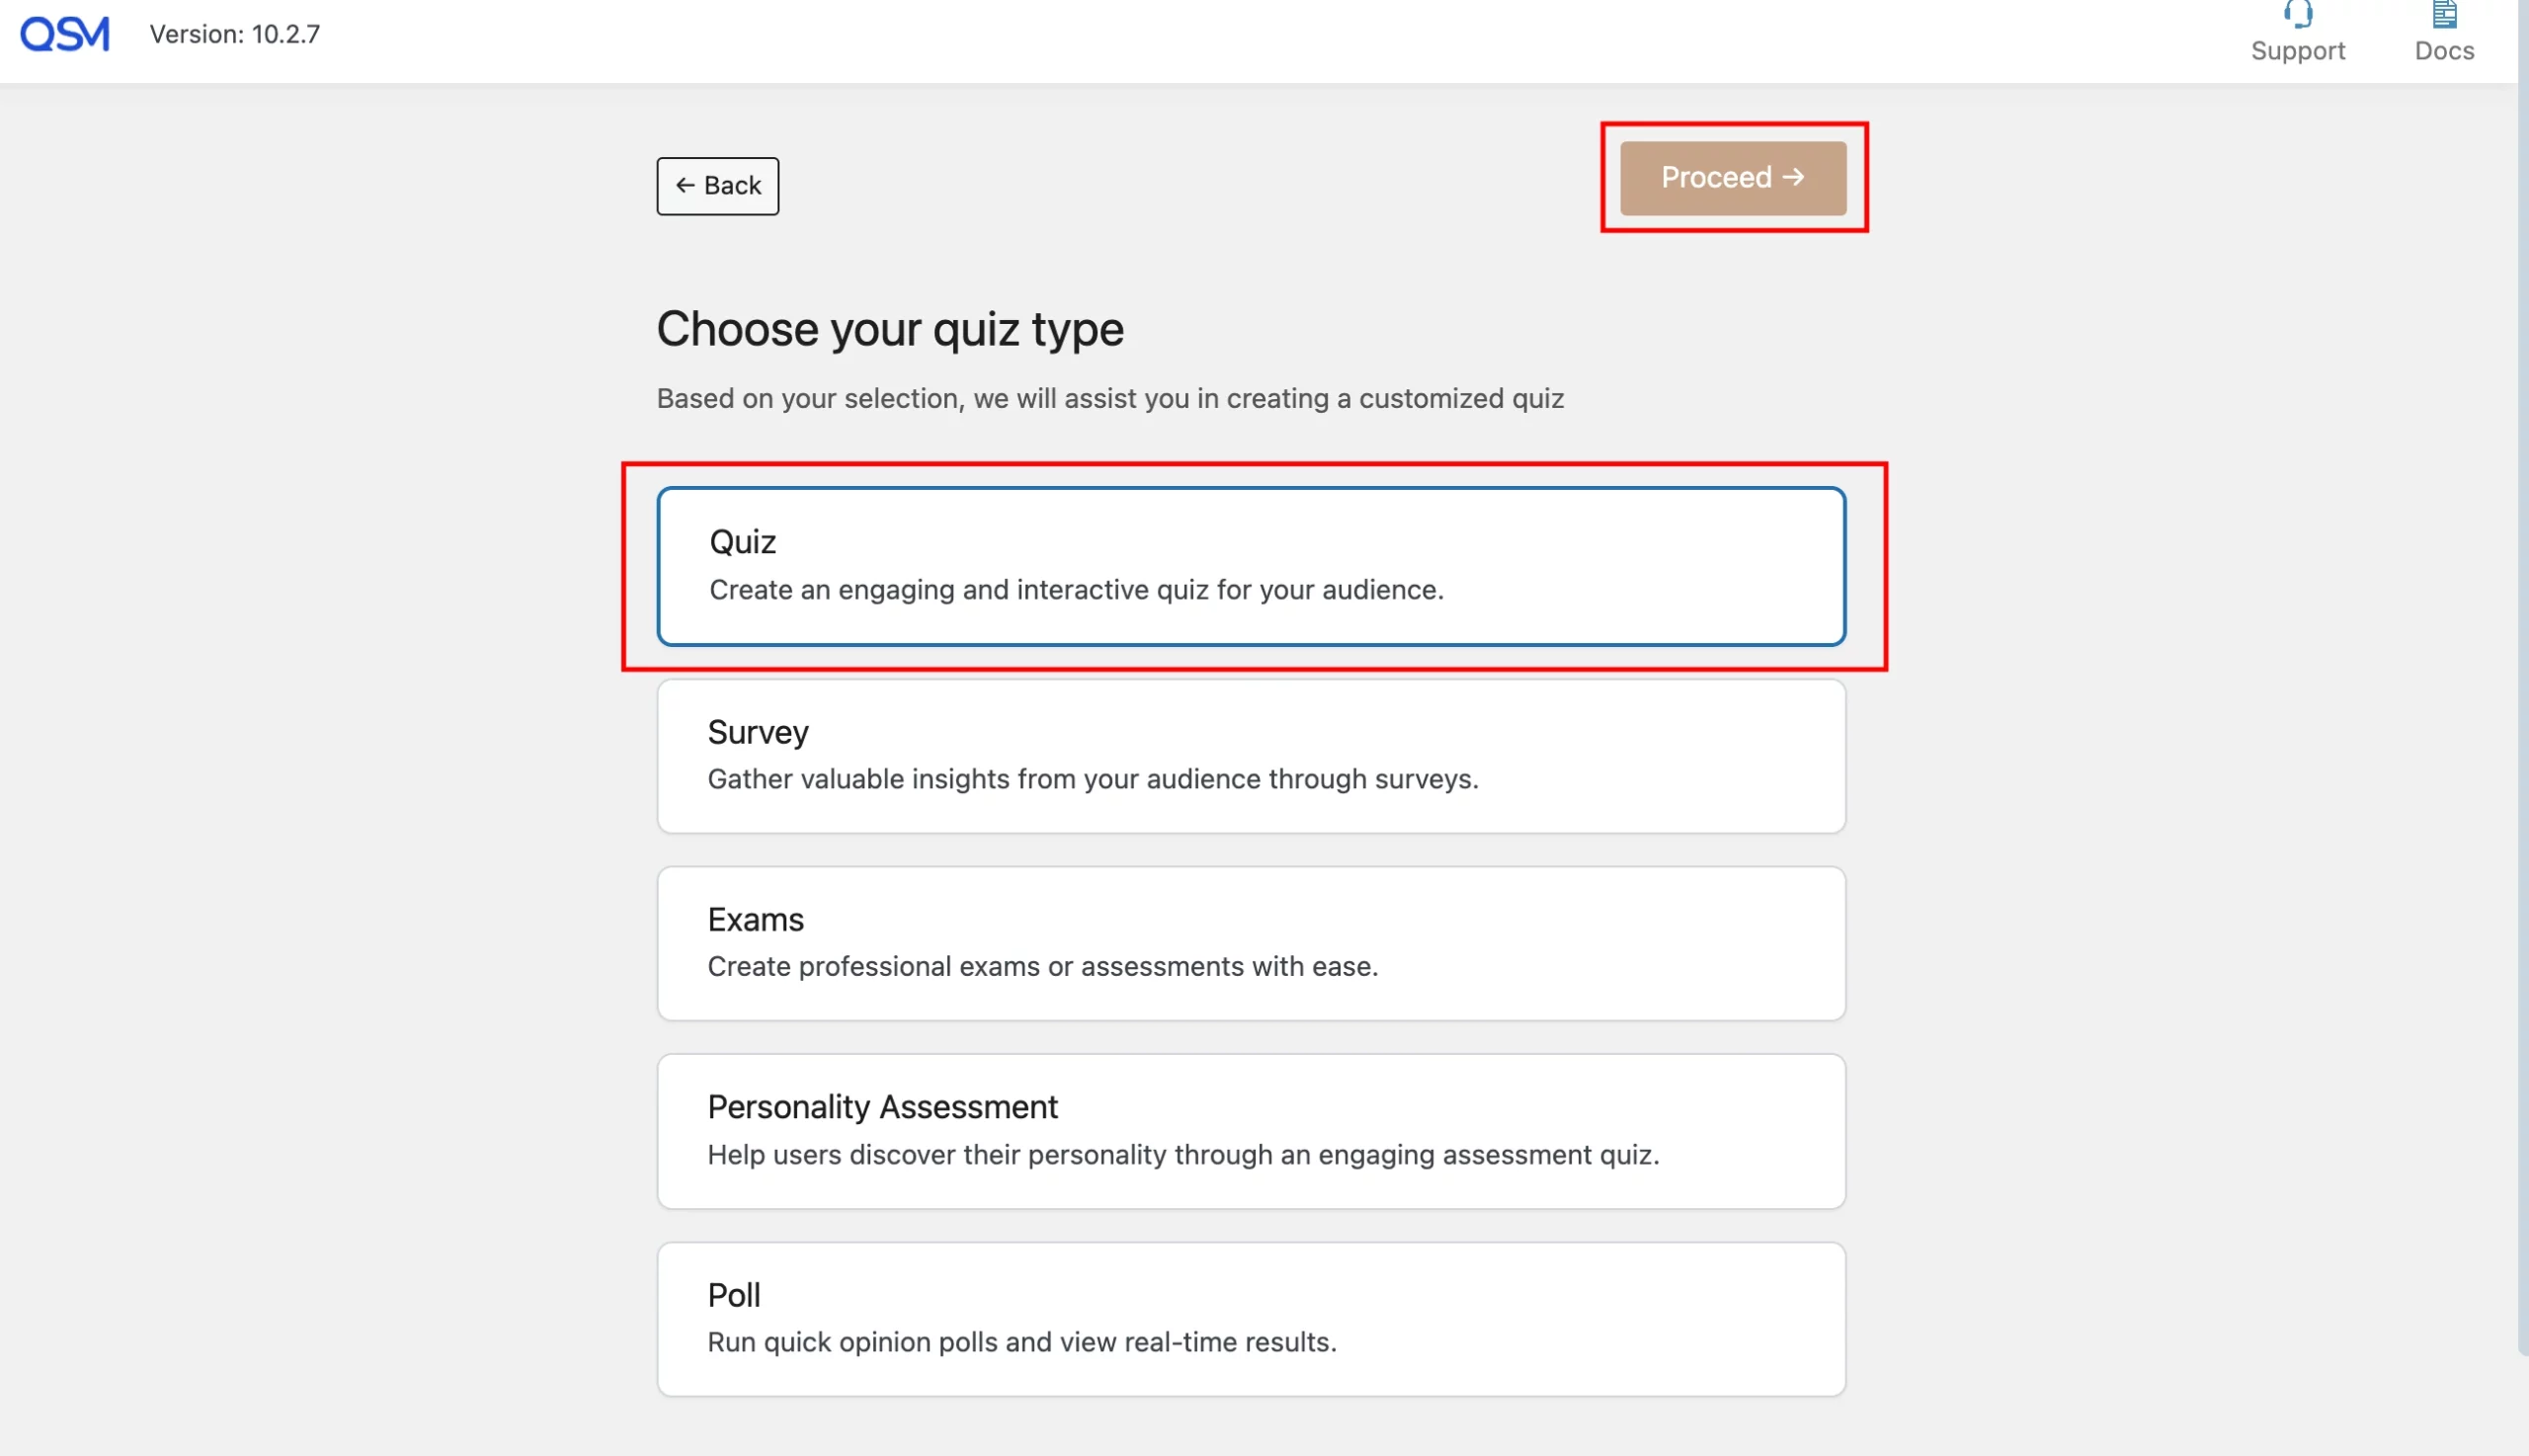Click the Docs text label
The image size is (2529, 1456).
tap(2444, 50)
